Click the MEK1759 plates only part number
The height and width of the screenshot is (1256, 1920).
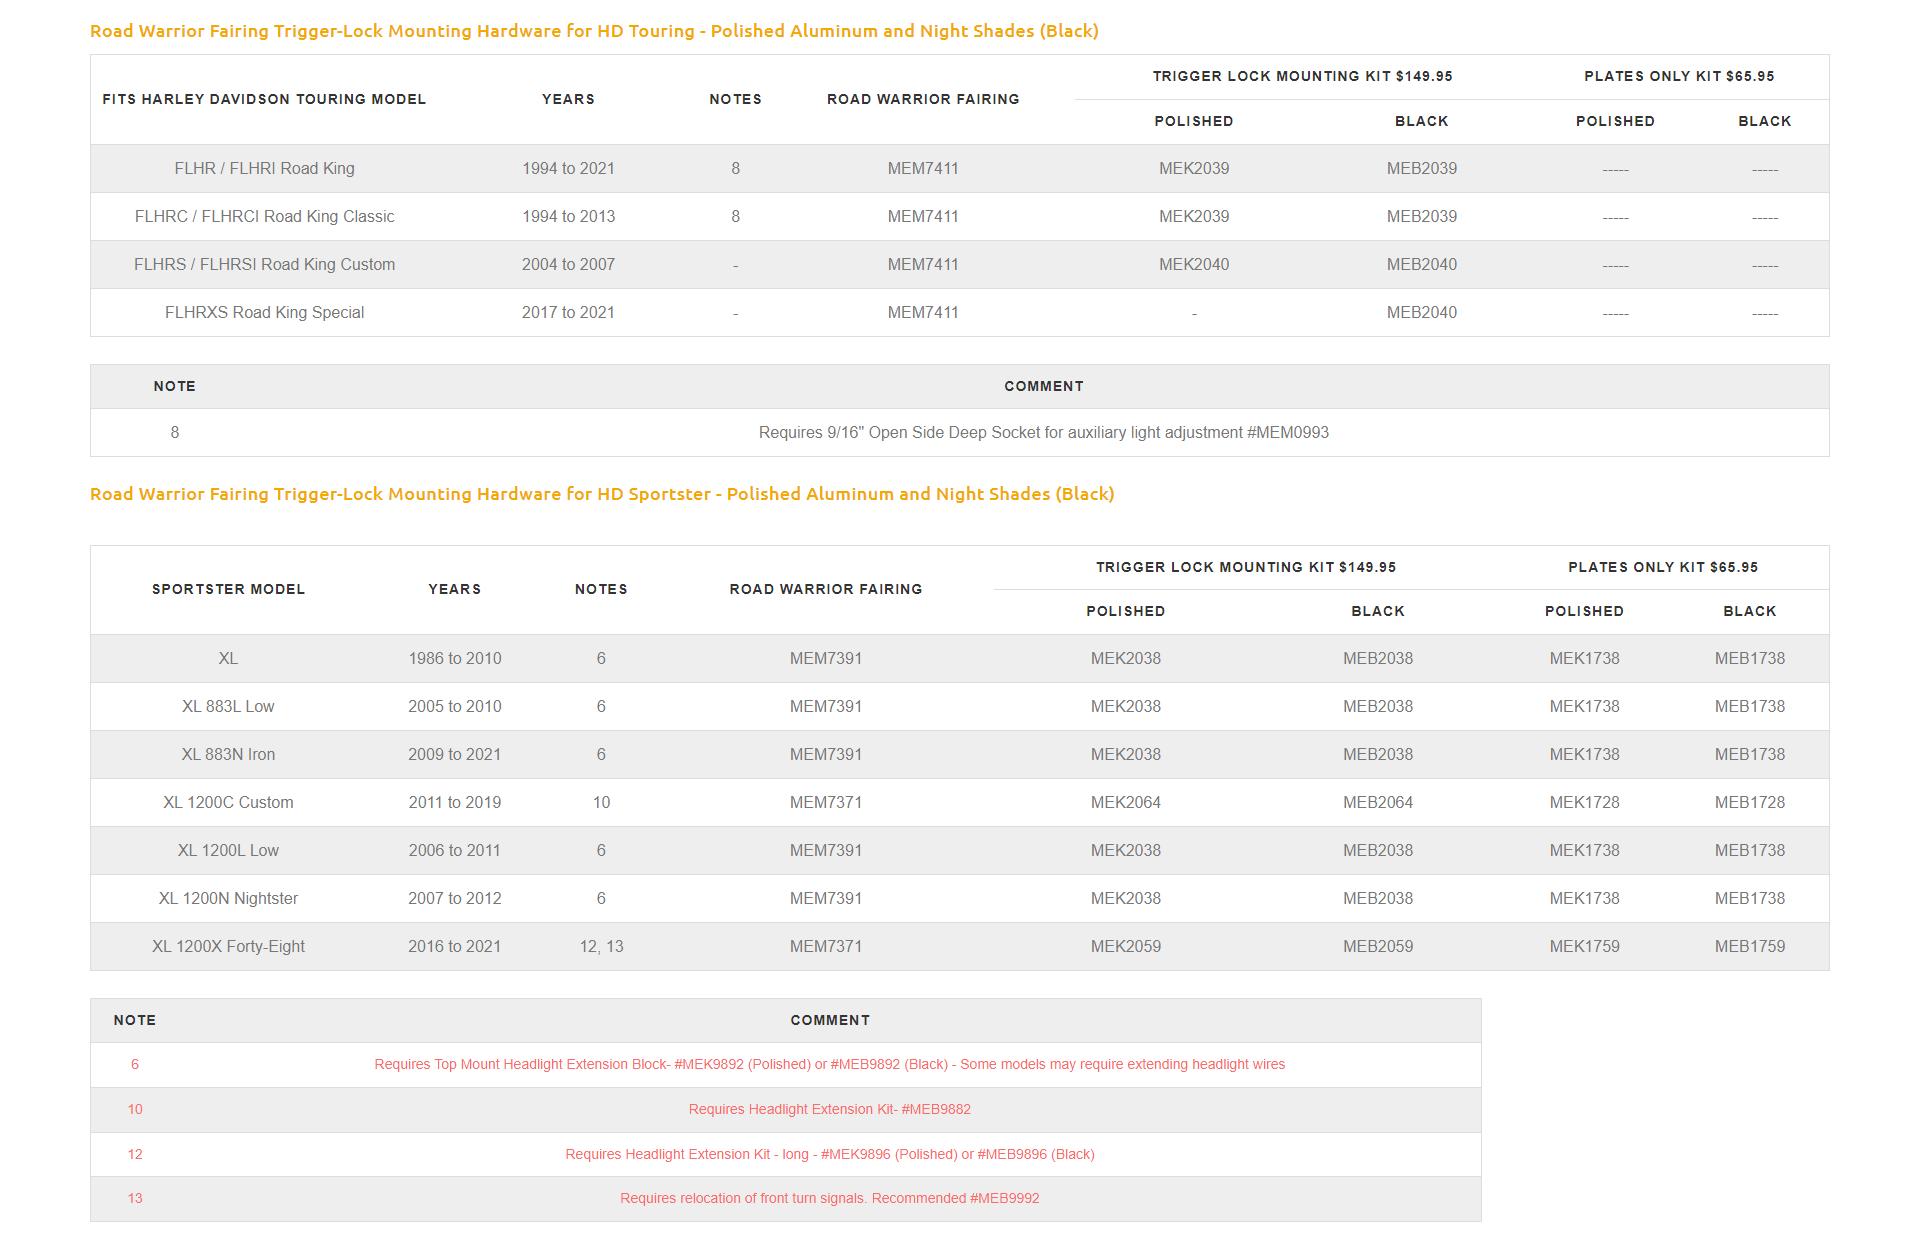(x=1584, y=947)
